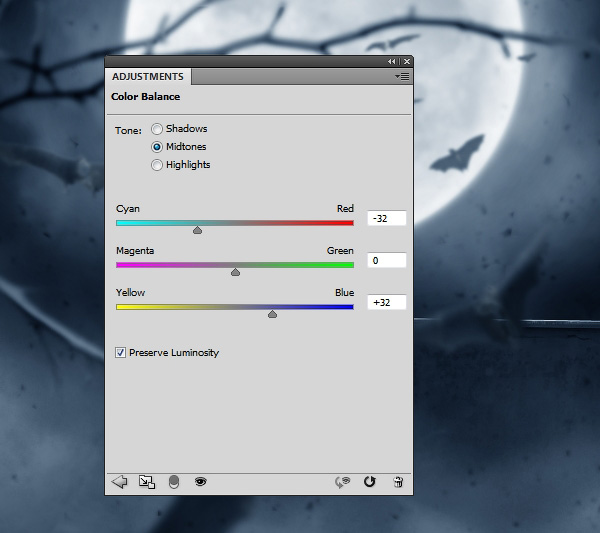Click the Green label

[340, 251]
